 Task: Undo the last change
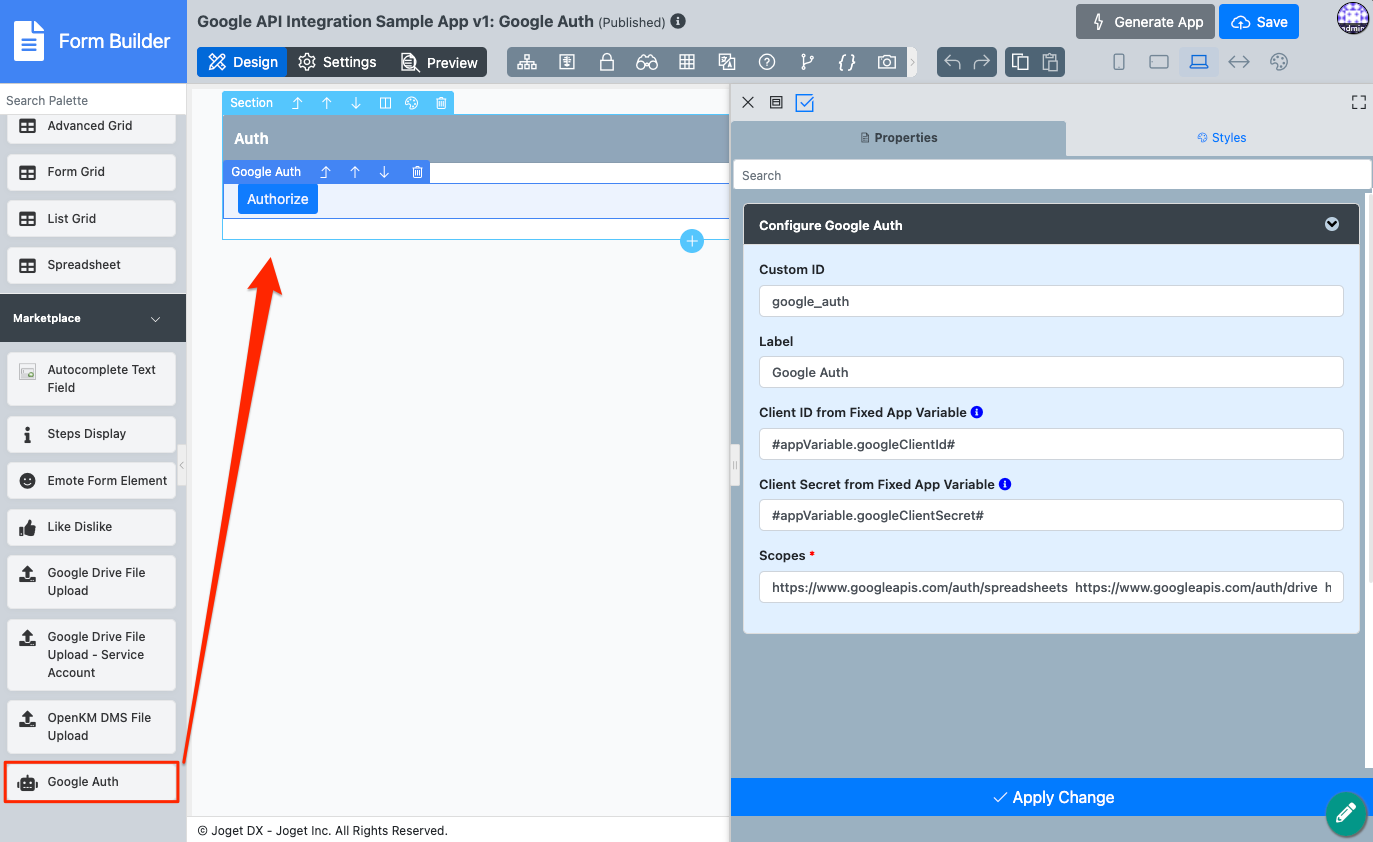[952, 62]
